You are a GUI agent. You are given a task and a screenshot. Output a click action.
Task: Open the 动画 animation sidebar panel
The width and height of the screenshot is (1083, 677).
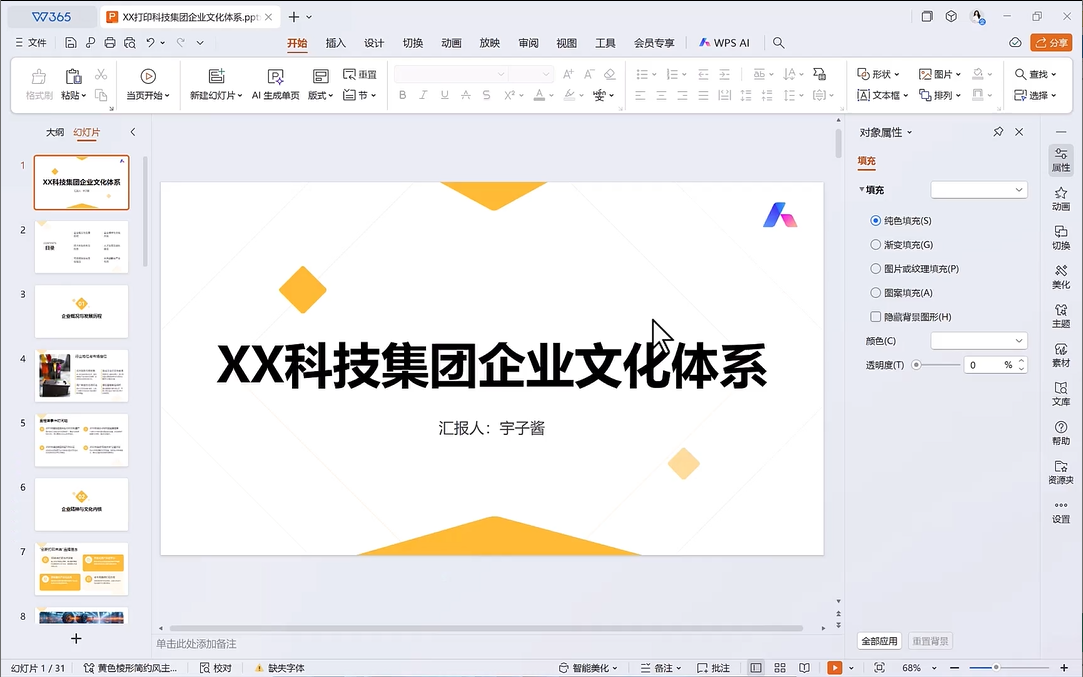(x=1061, y=198)
